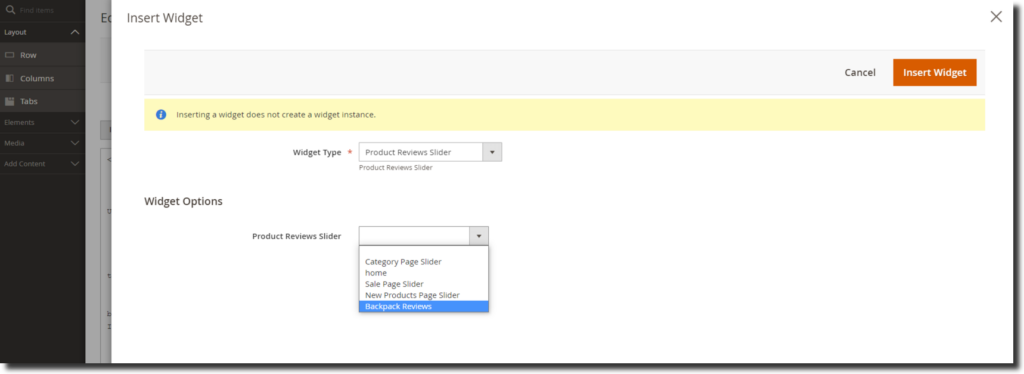This screenshot has height=374, width=1024.
Task: Click the search magnifier icon in sidebar
Action: [10, 10]
